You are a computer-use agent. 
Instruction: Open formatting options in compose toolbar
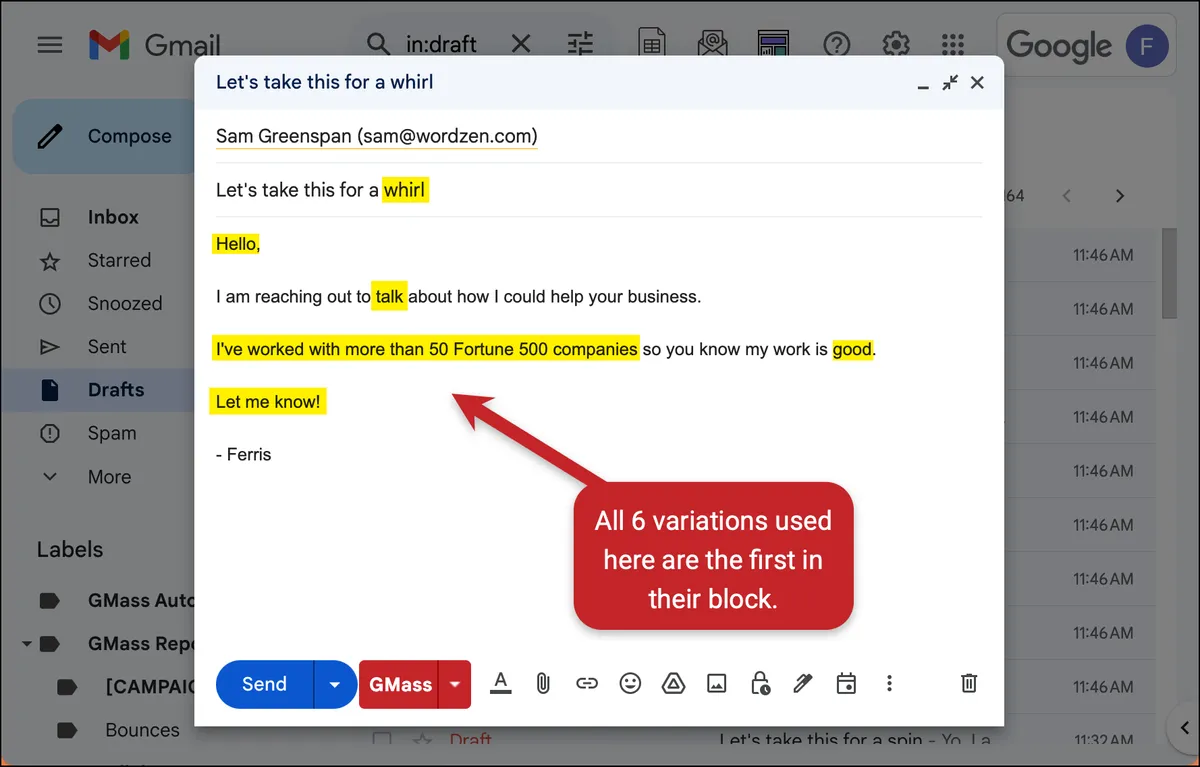pos(501,684)
